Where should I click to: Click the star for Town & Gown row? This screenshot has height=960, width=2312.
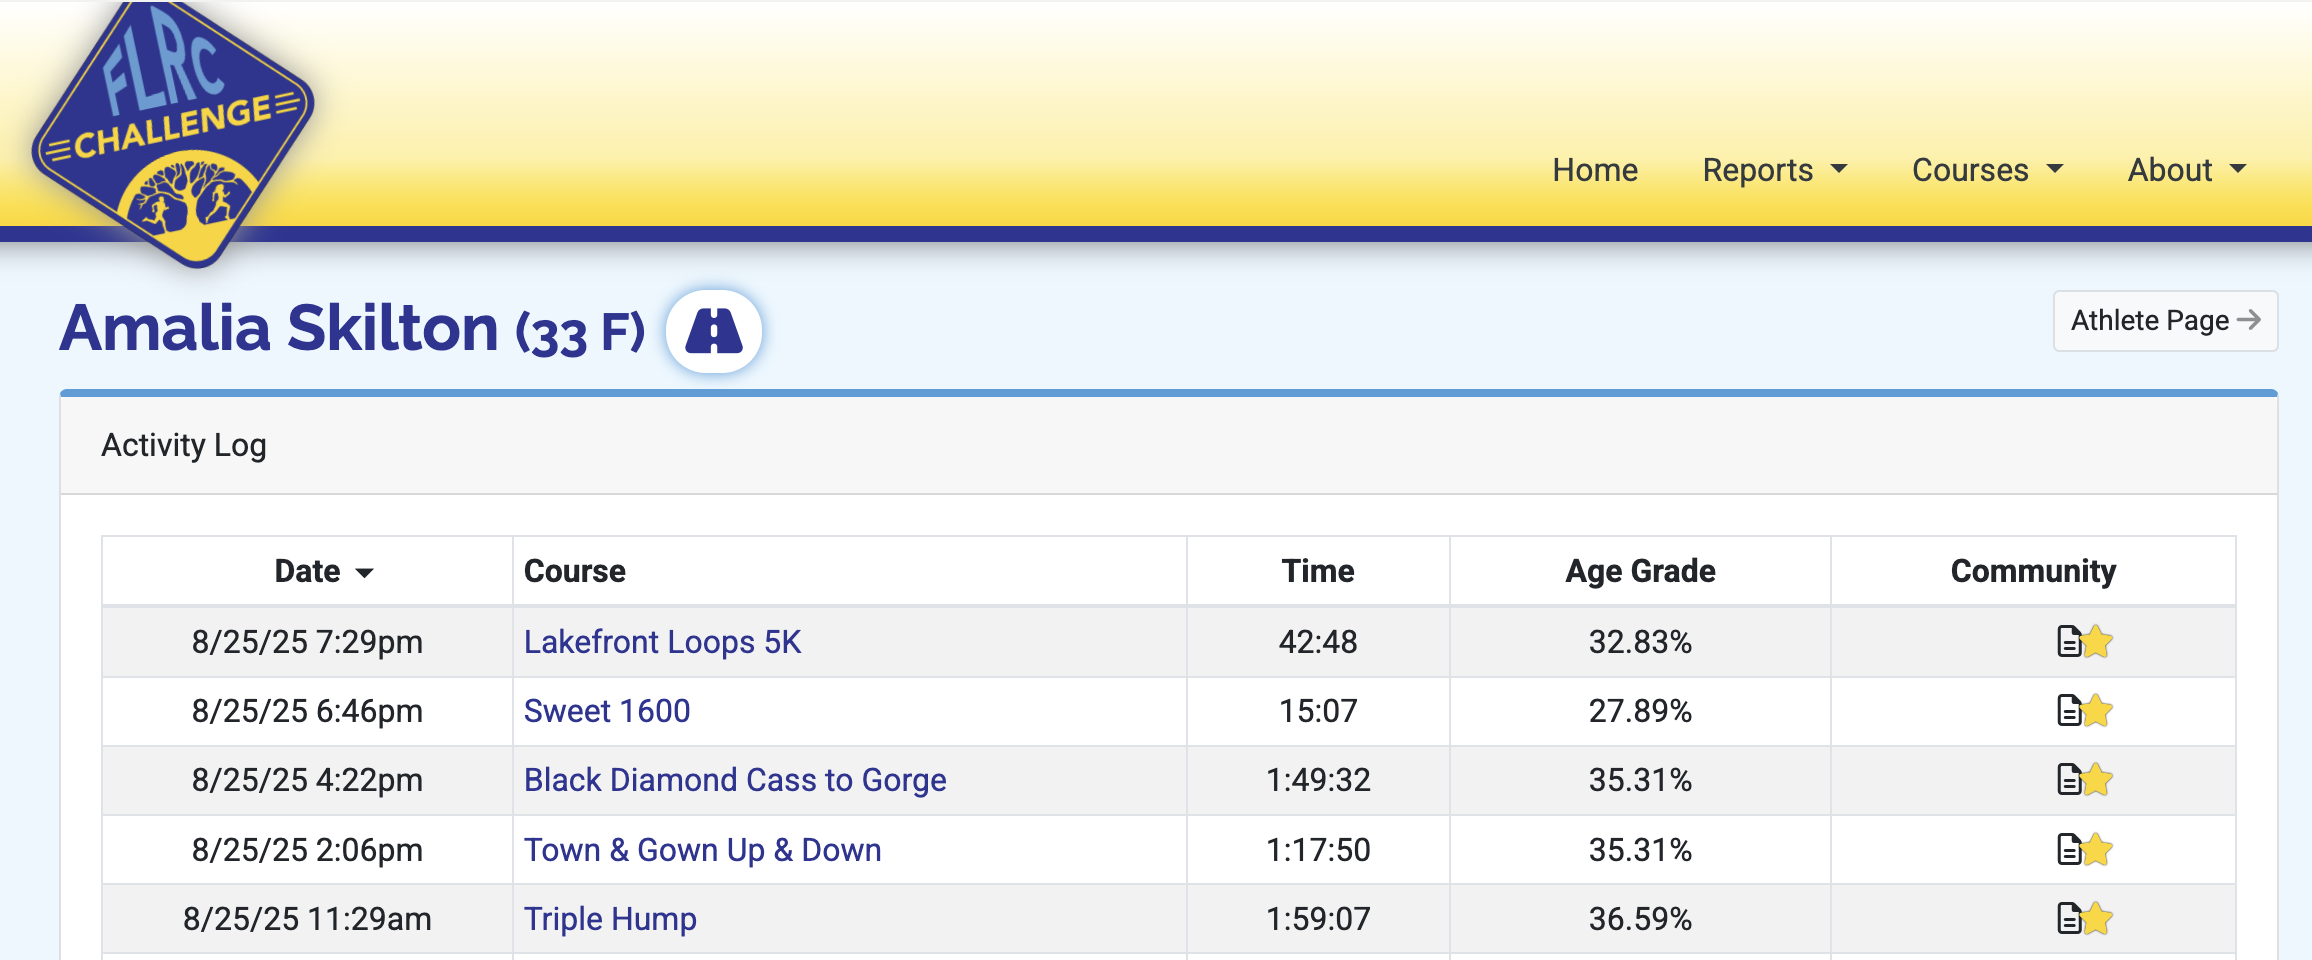[x=2097, y=850]
